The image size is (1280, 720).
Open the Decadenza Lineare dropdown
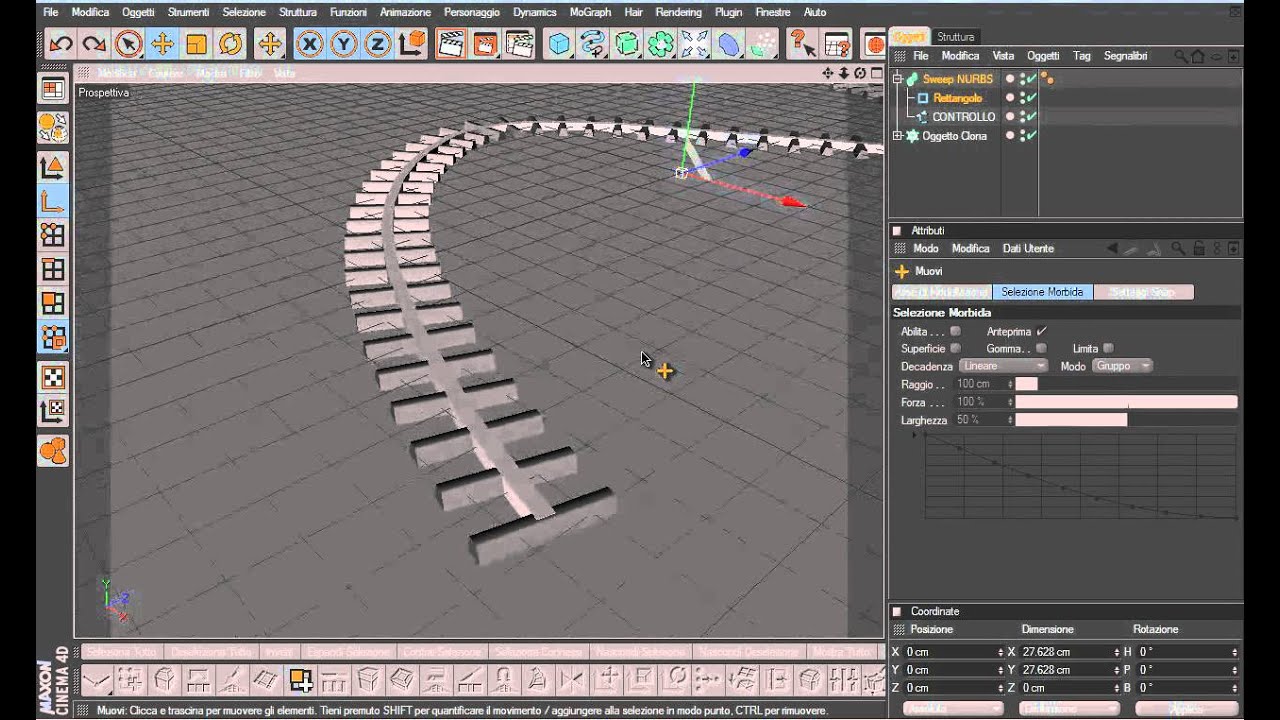click(1003, 366)
